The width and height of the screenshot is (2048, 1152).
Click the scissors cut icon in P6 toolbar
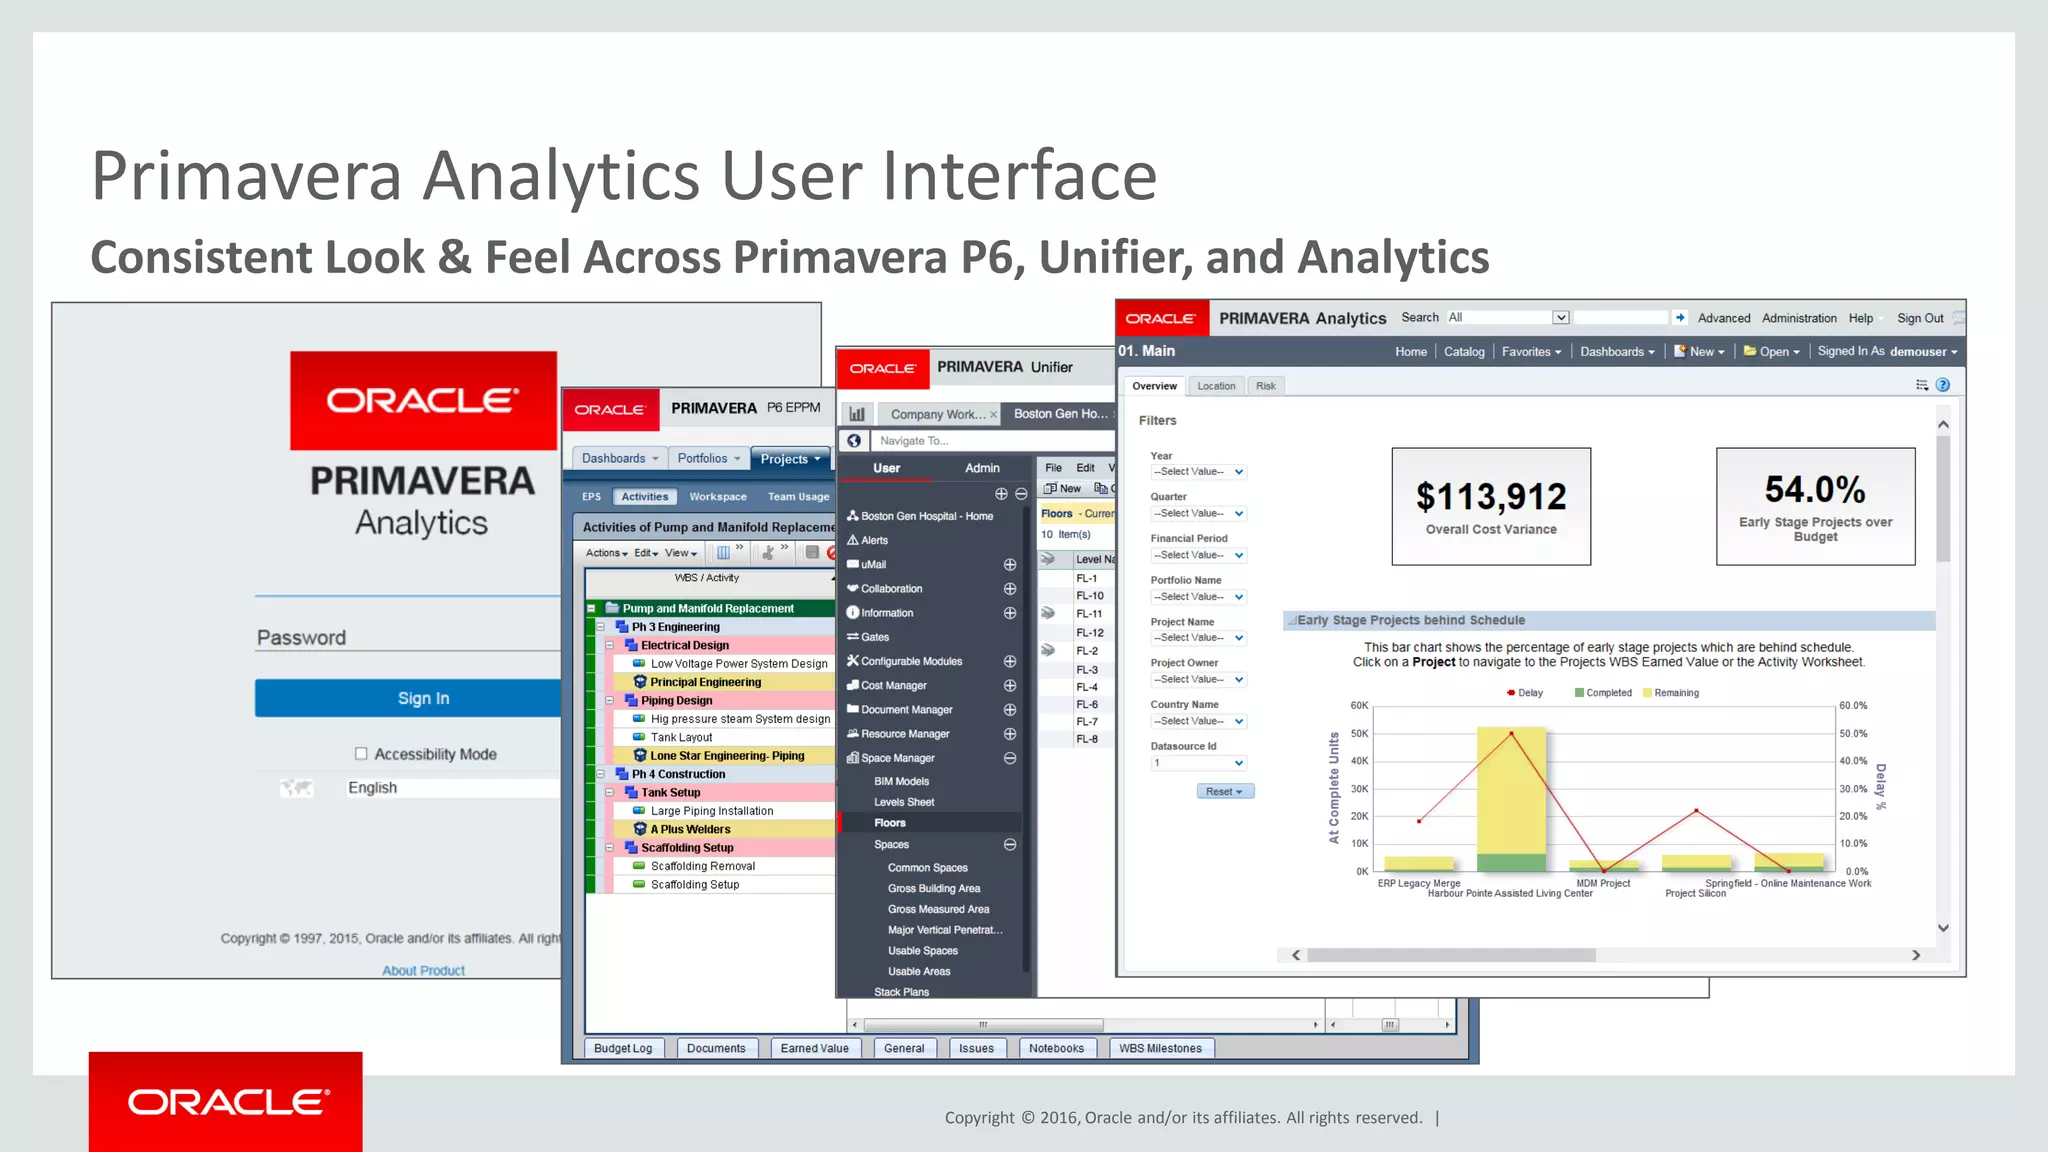(768, 553)
